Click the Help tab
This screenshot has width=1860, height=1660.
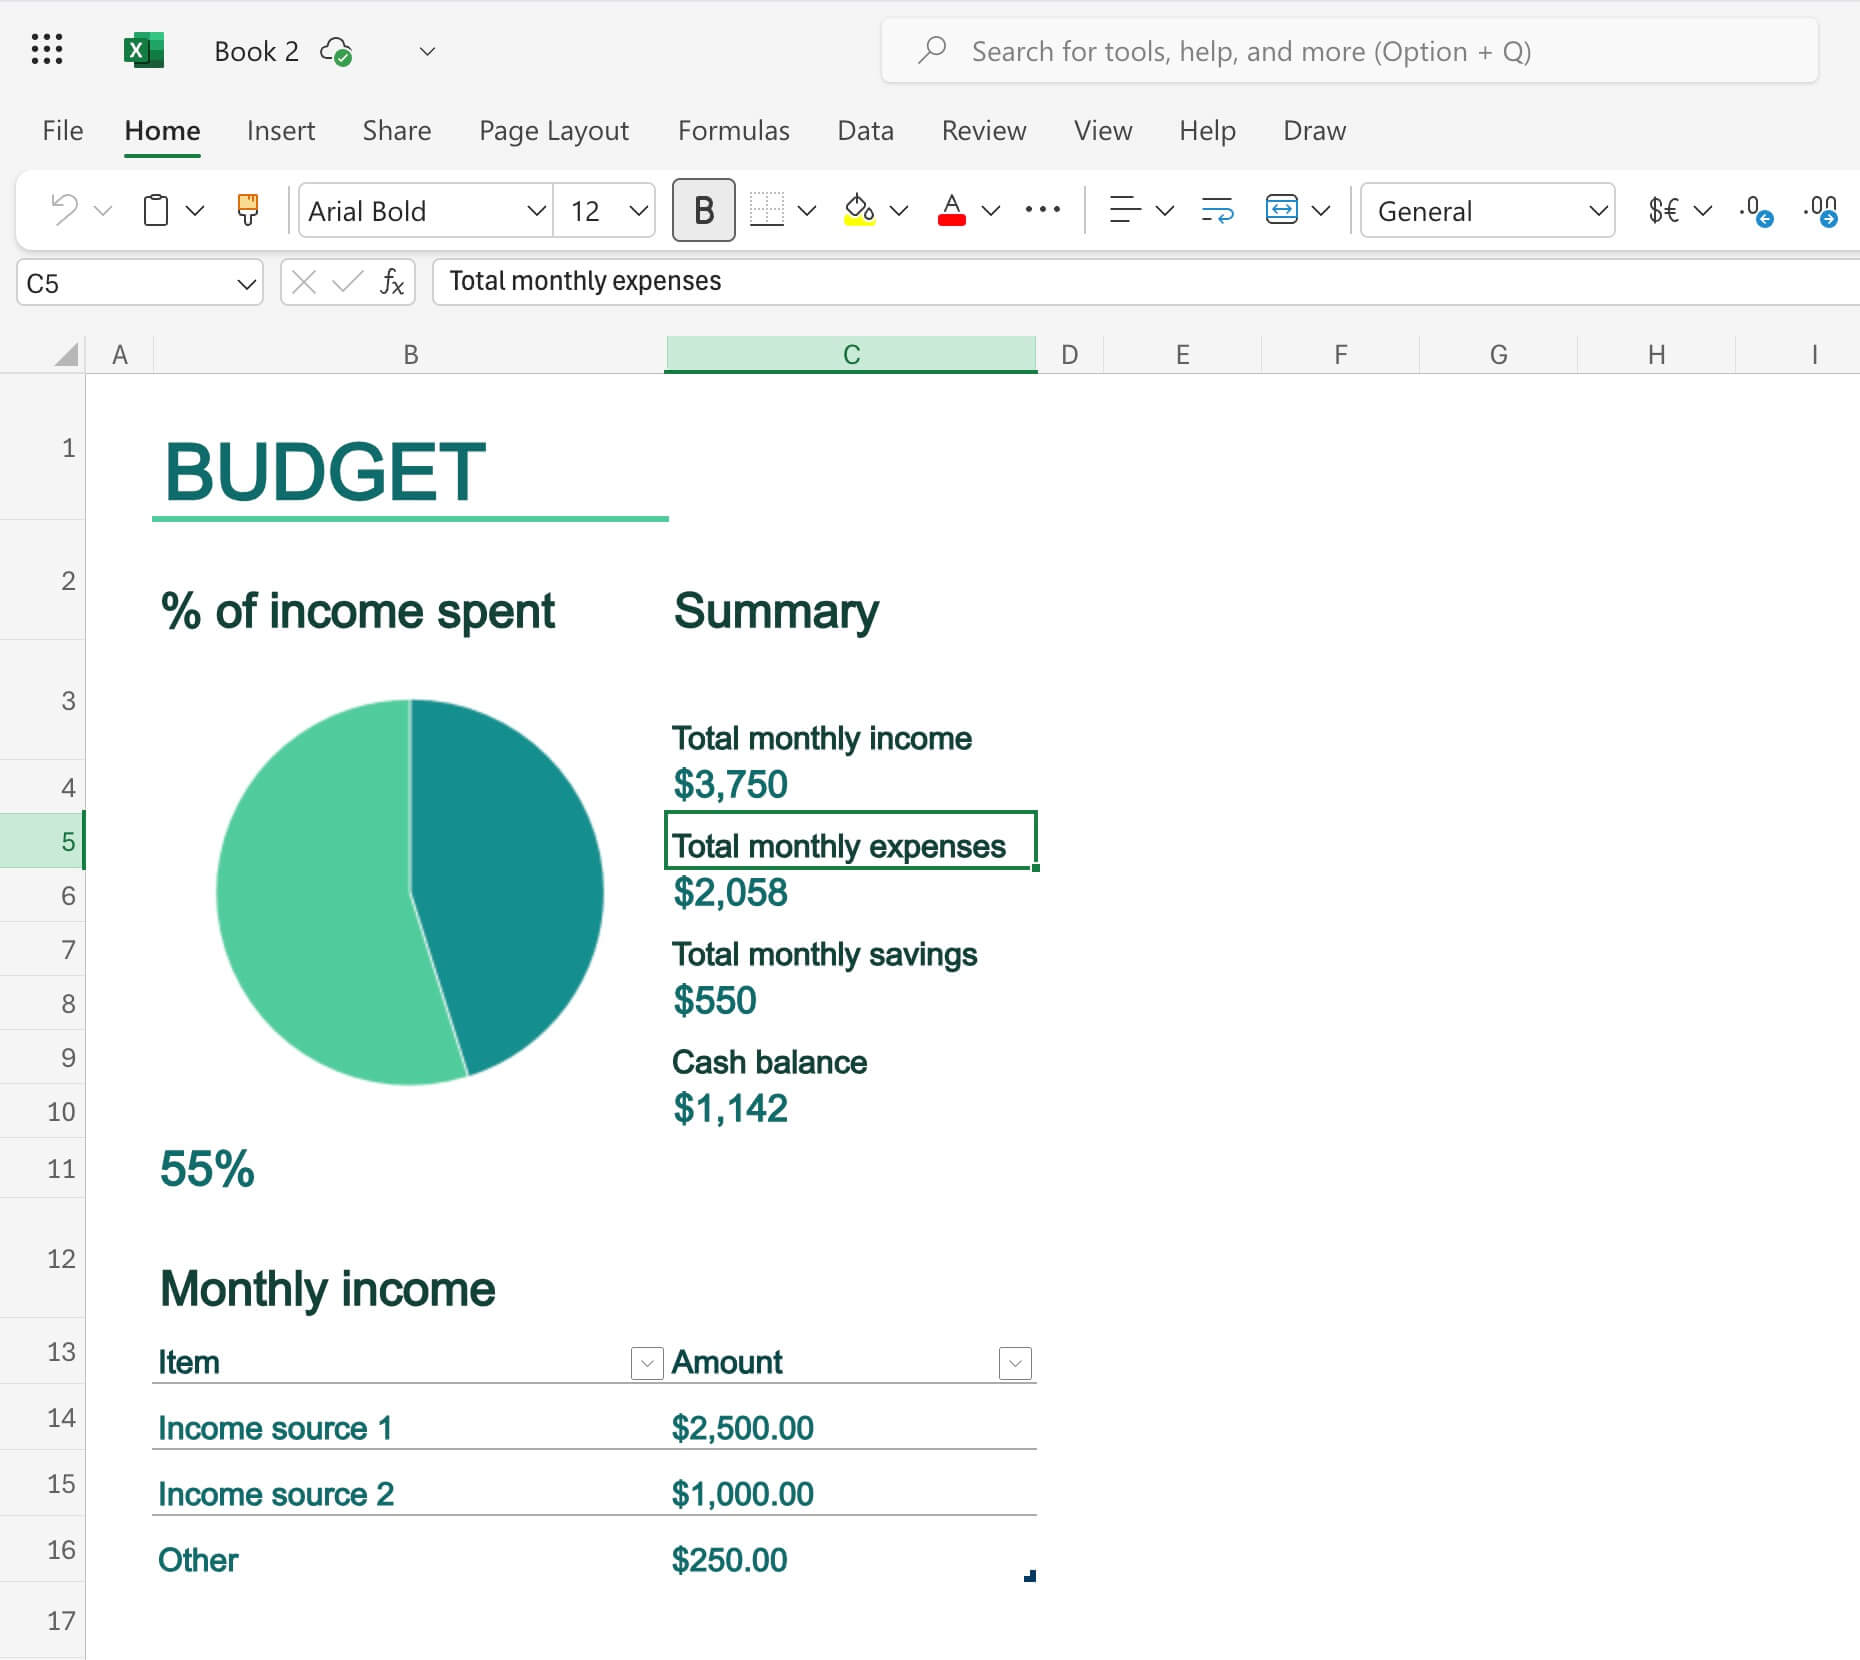(x=1207, y=130)
